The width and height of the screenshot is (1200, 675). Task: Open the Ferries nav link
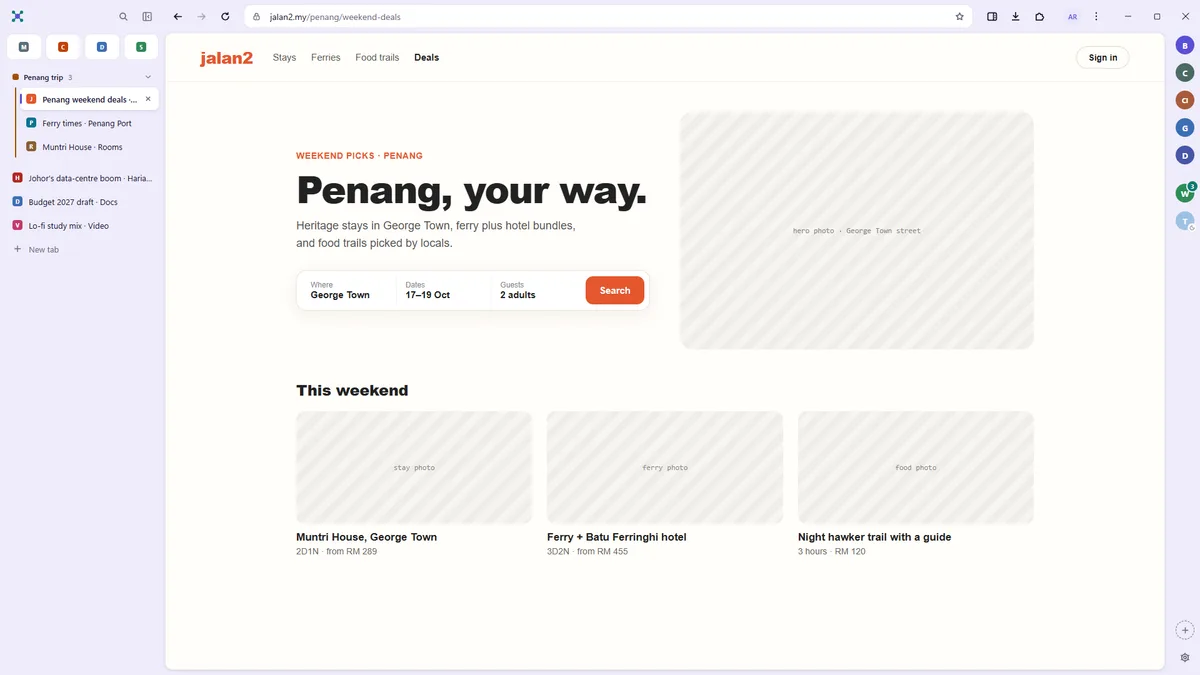coord(326,58)
